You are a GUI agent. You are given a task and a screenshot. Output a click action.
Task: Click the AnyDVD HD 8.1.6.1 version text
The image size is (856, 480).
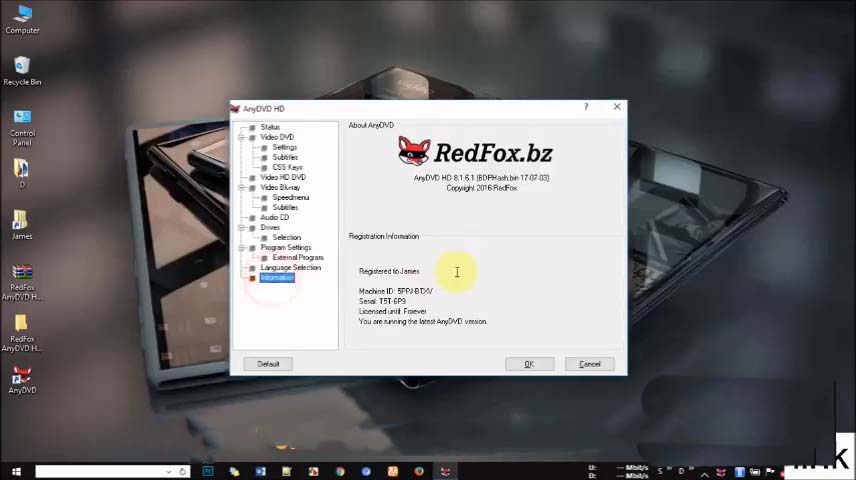482,178
